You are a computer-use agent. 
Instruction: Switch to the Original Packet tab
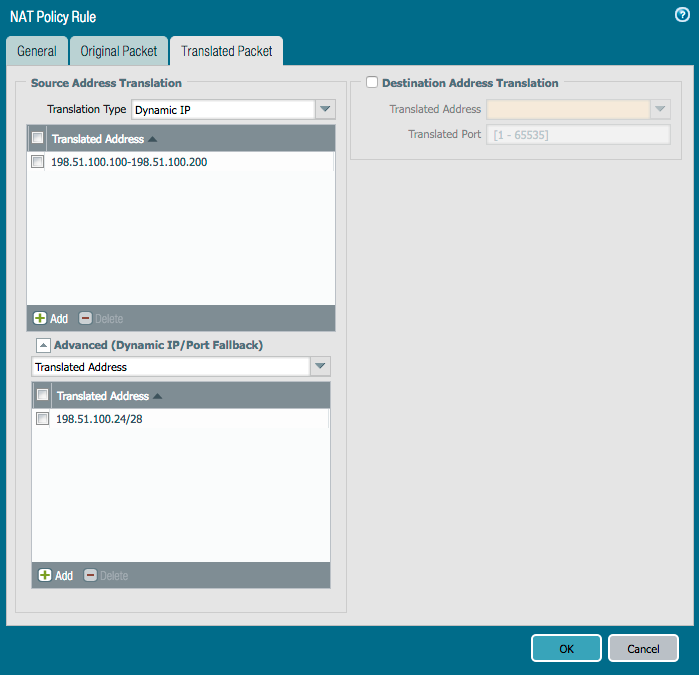(119, 51)
